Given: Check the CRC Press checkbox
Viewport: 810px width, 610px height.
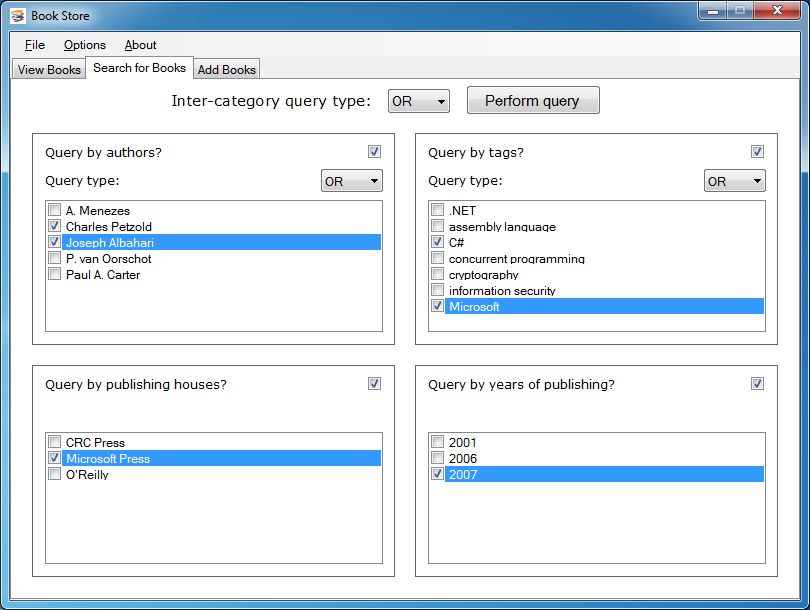Looking at the screenshot, I should pos(54,442).
